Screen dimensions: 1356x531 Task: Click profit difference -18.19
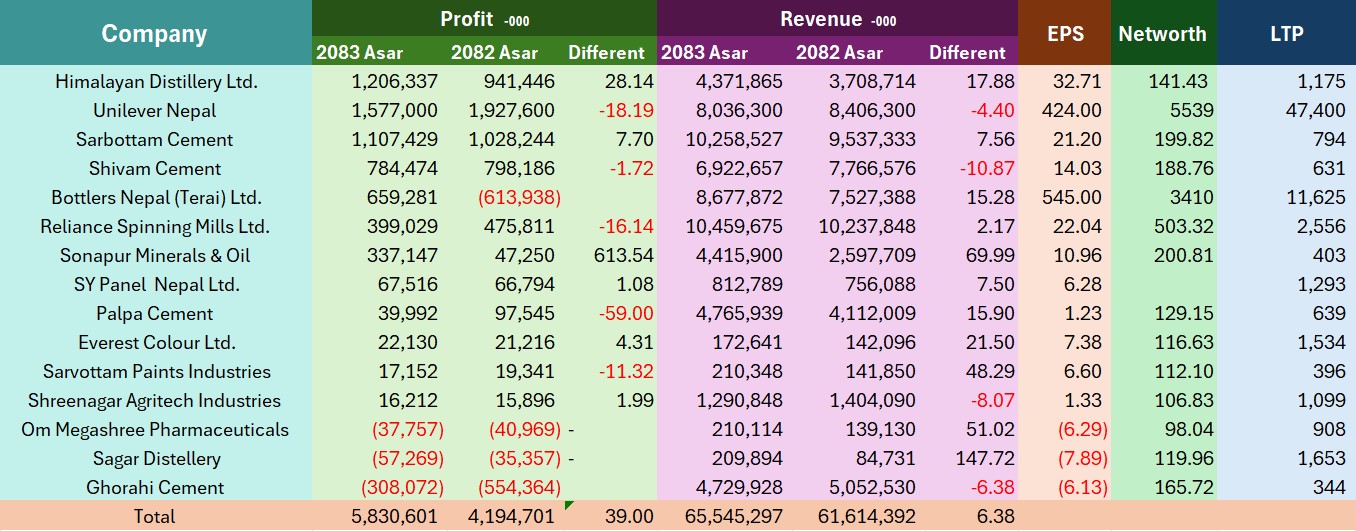(x=626, y=110)
